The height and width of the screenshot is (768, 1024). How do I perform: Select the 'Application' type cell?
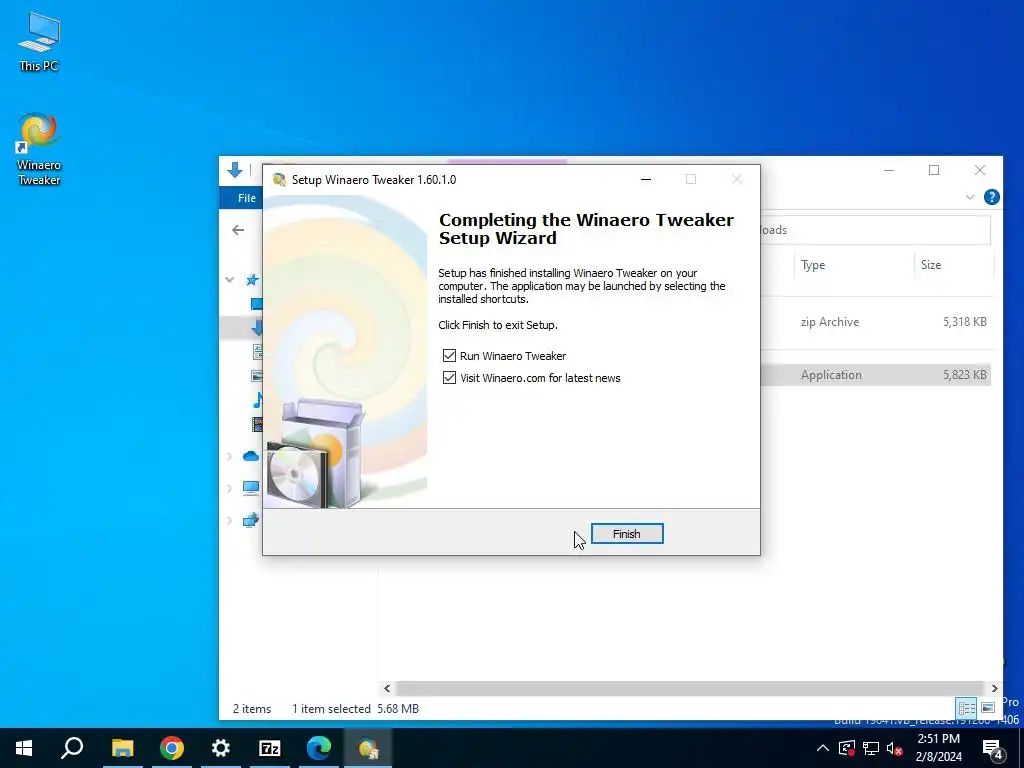coord(831,375)
